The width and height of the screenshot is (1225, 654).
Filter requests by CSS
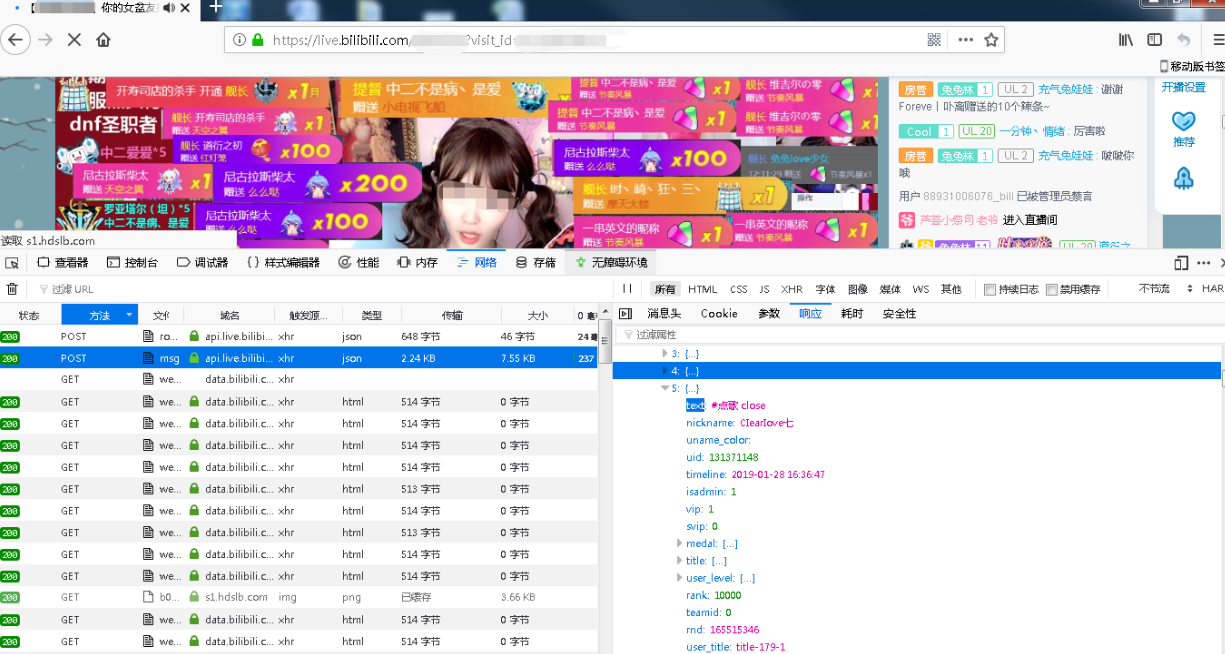(x=739, y=289)
